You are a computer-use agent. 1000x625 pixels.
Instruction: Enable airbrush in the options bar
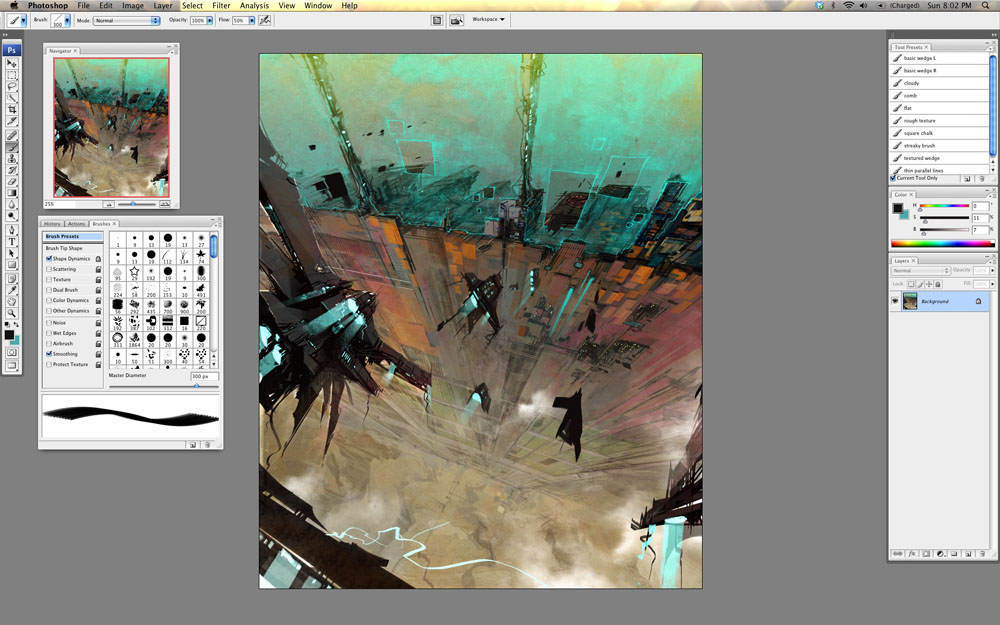pyautogui.click(x=265, y=20)
